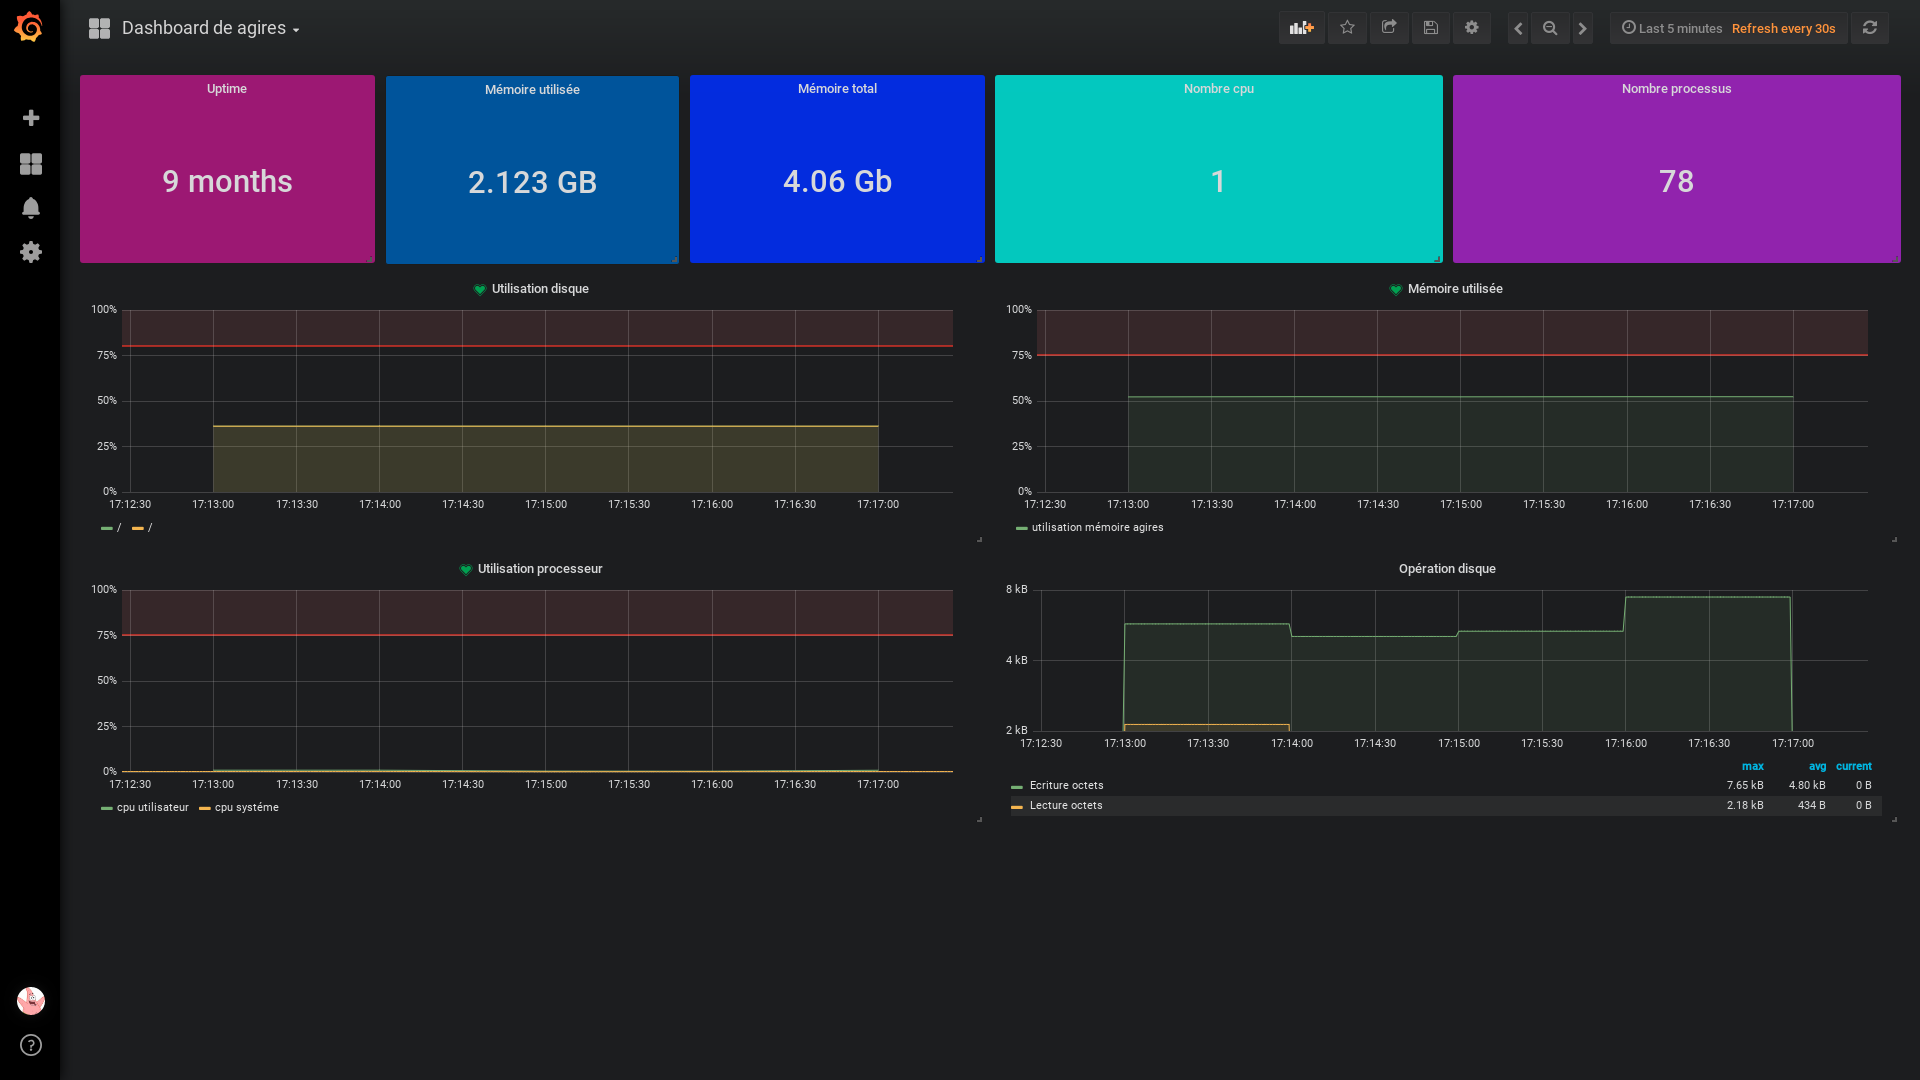This screenshot has width=1920, height=1080.
Task: Open the Dashboards grid sidebar icon
Action: coord(31,164)
